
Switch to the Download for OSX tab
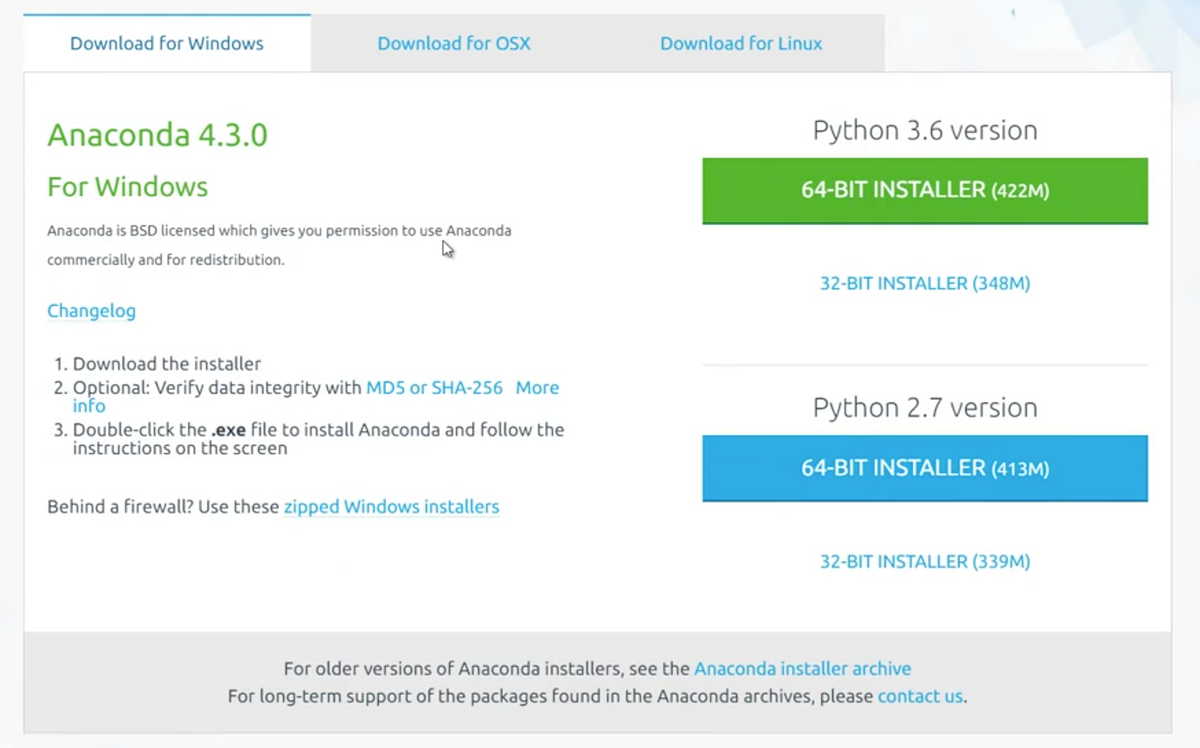click(x=454, y=43)
